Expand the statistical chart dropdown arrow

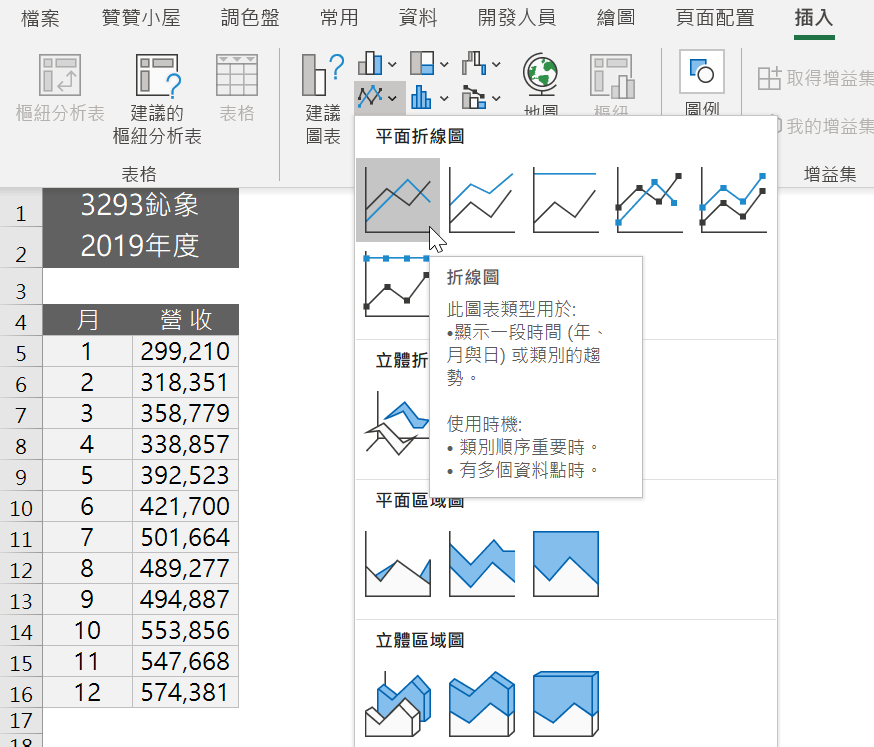click(444, 98)
